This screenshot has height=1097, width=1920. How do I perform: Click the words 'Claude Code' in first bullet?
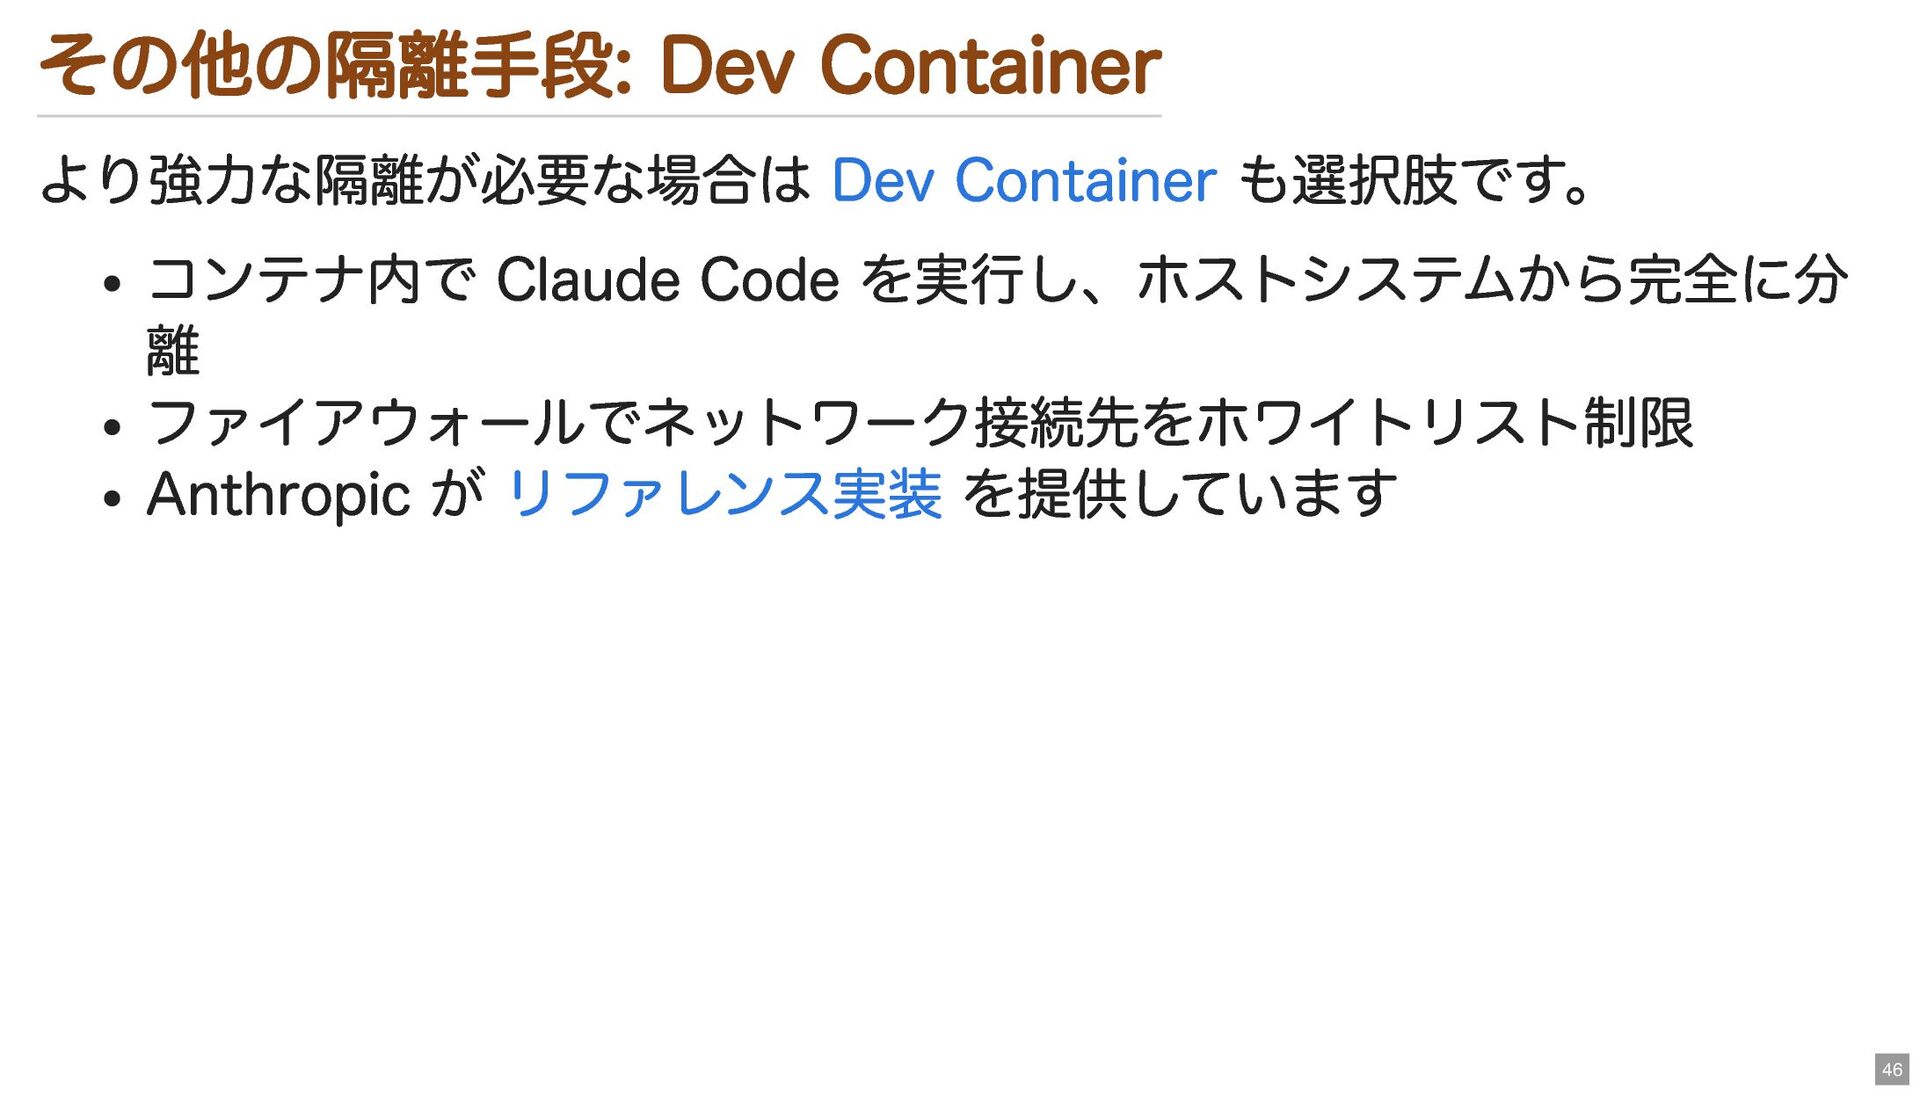point(667,280)
